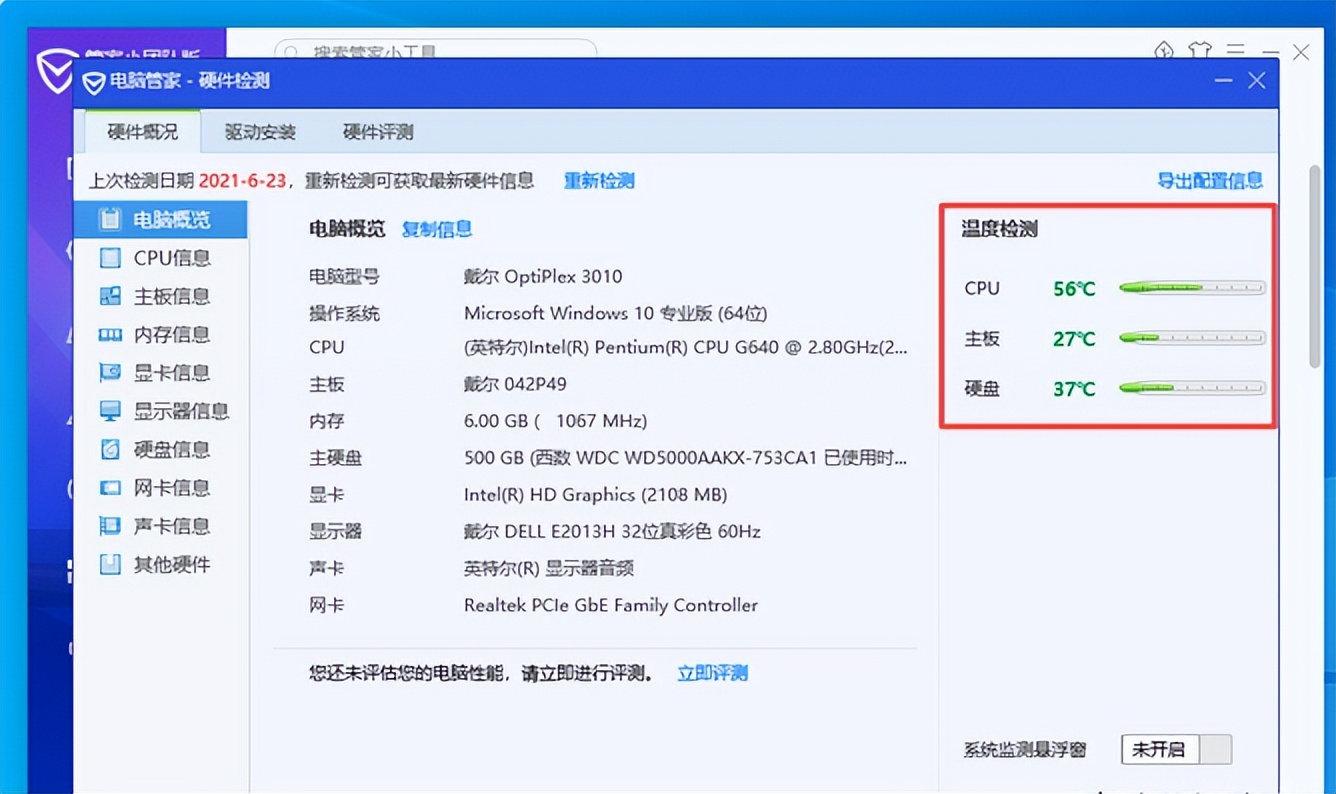This screenshot has height=794, width=1336.
Task: Select 网卡信息 network adapter info
Action: (x=160, y=487)
